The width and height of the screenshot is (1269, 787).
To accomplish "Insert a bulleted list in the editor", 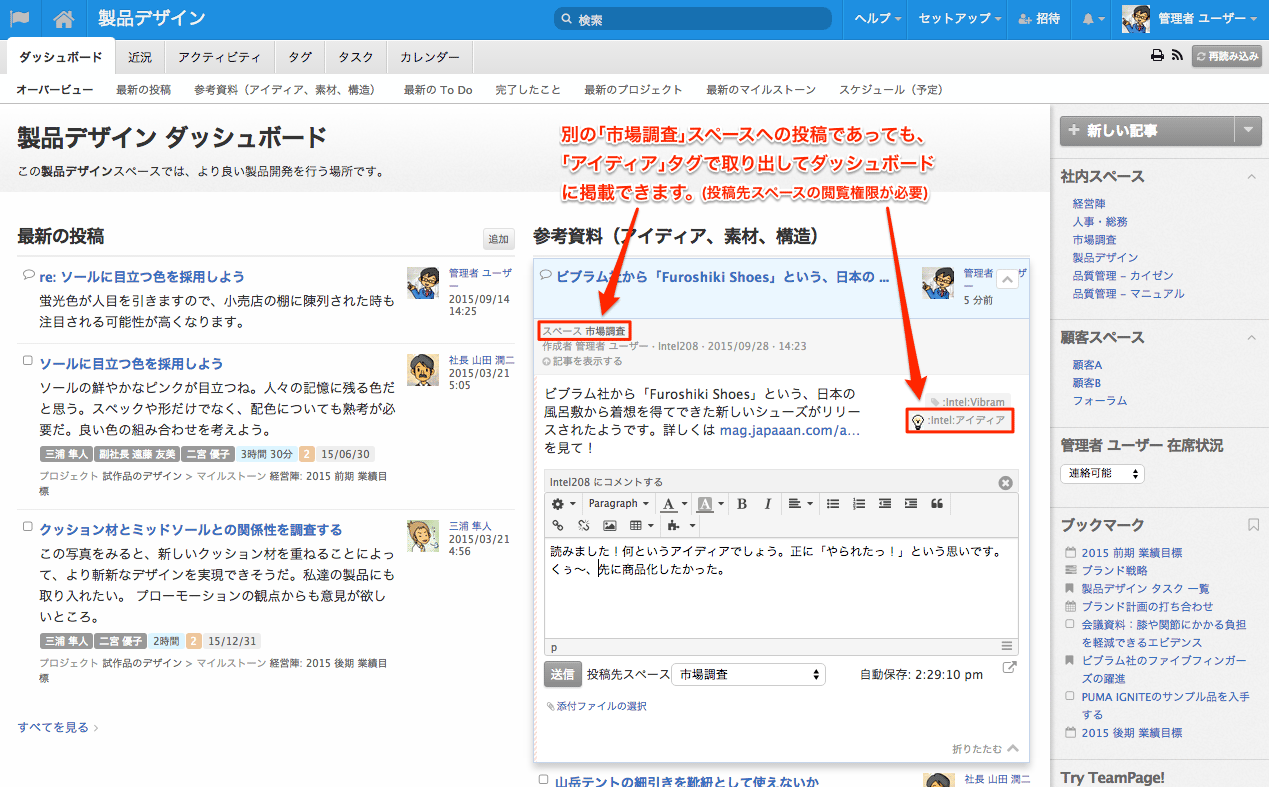I will 833,504.
